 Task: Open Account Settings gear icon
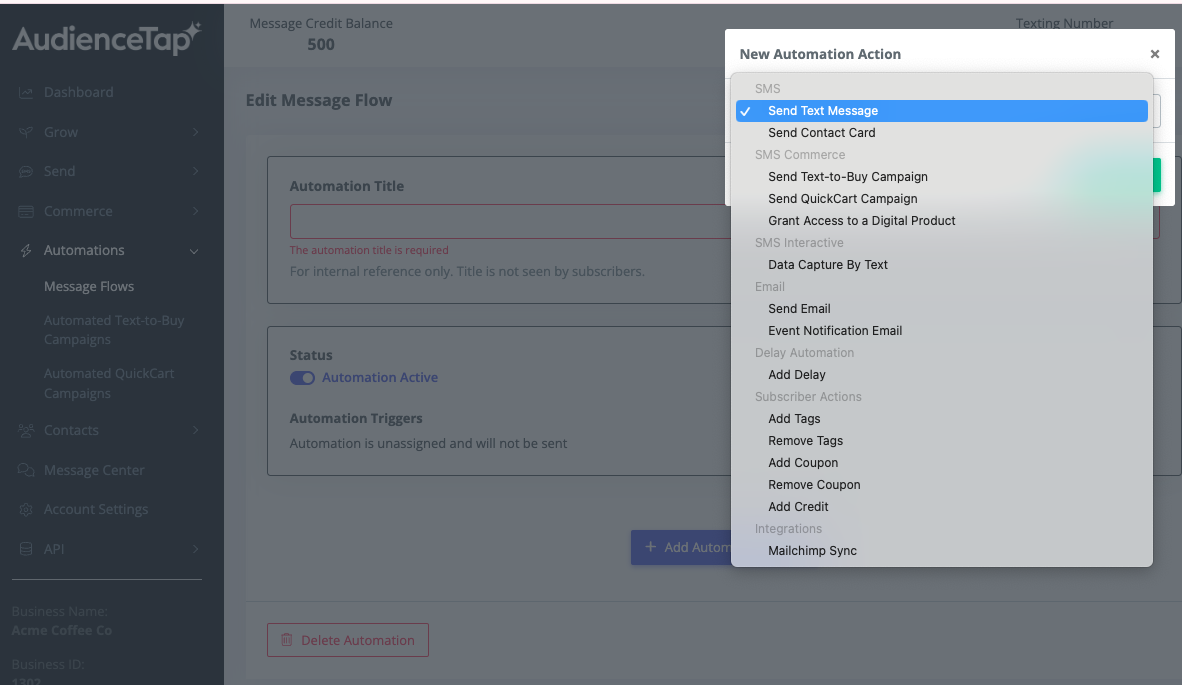(x=27, y=509)
